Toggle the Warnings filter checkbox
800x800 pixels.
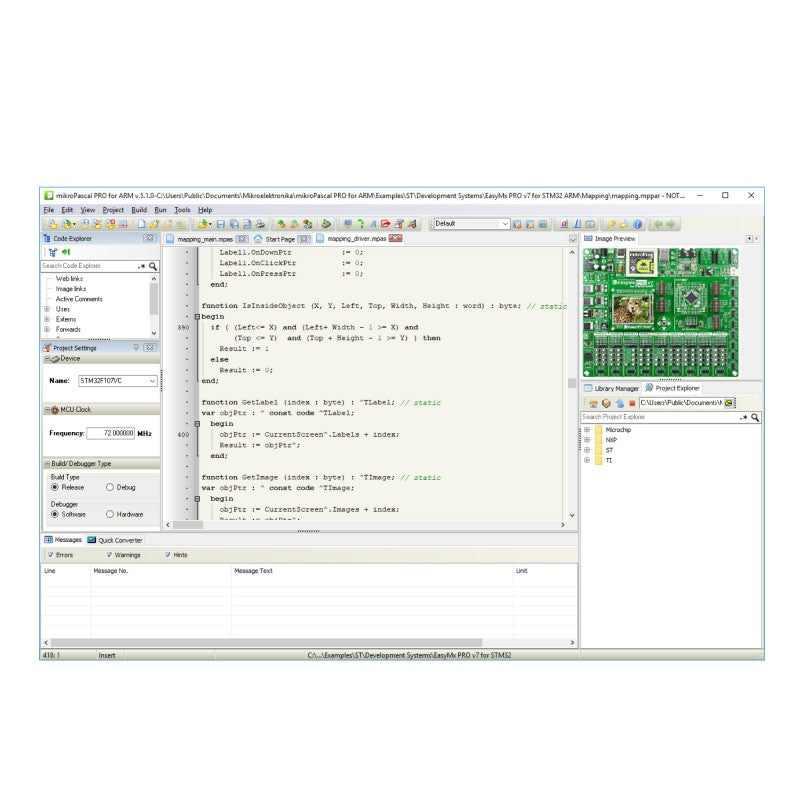pyautogui.click(x=111, y=553)
